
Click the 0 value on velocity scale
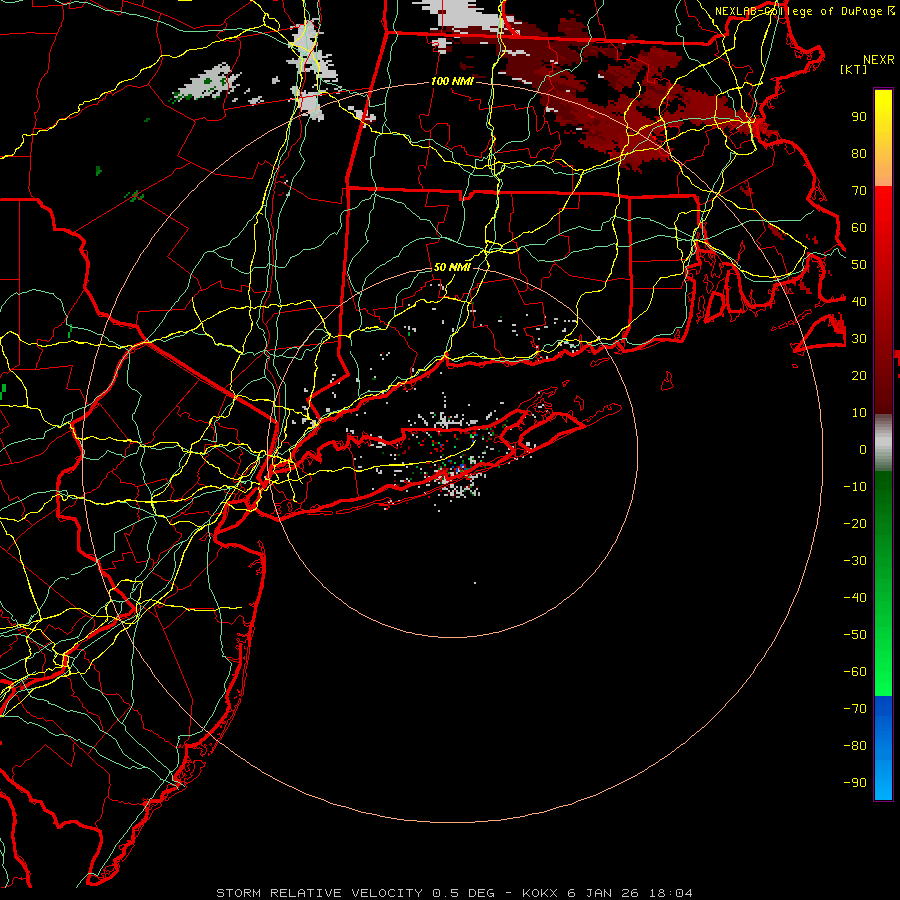pyautogui.click(x=863, y=449)
